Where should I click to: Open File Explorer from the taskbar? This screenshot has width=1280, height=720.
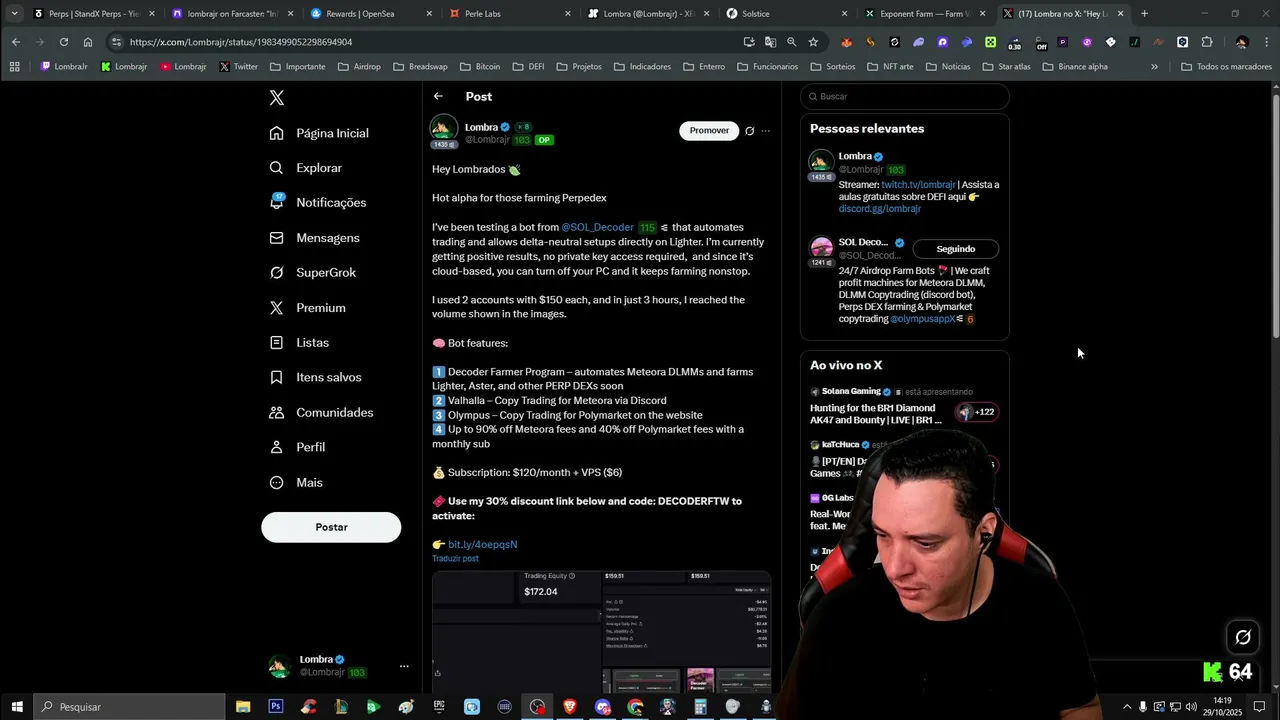[x=243, y=706]
